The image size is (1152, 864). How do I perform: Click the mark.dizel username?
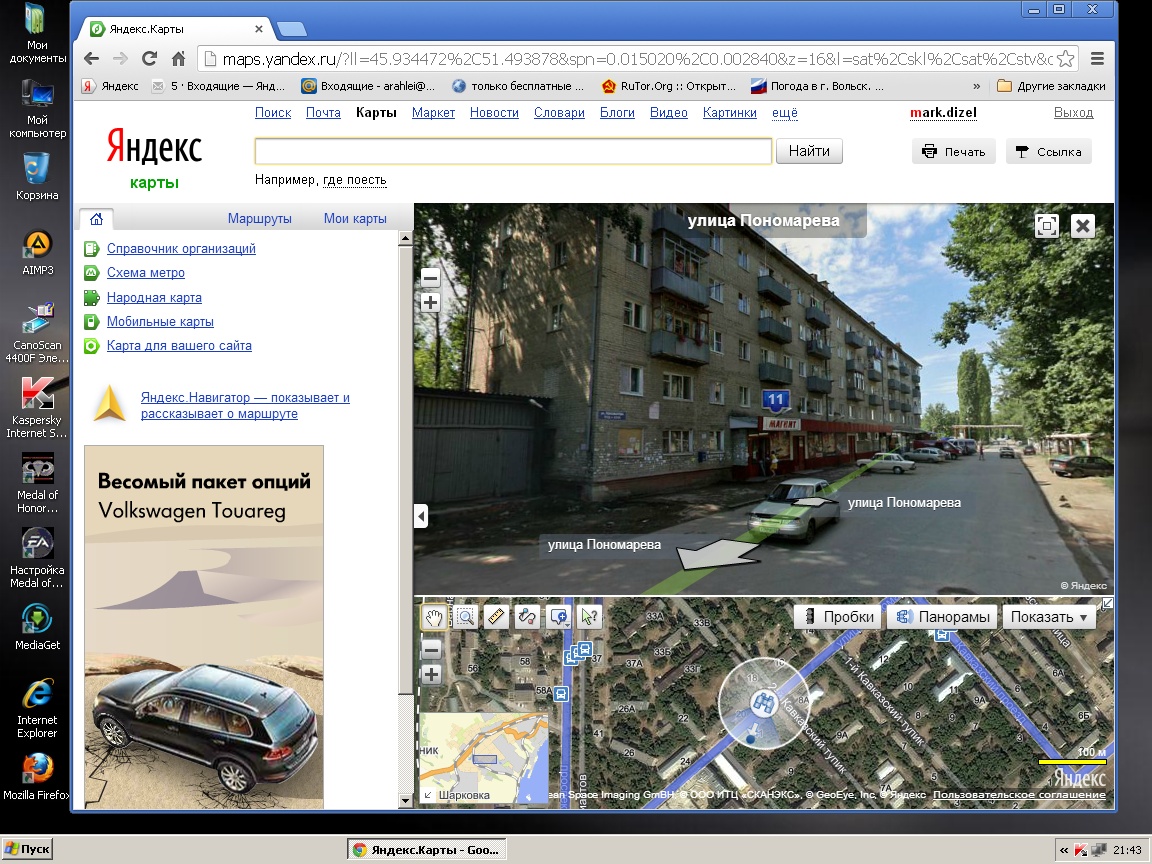[x=943, y=112]
